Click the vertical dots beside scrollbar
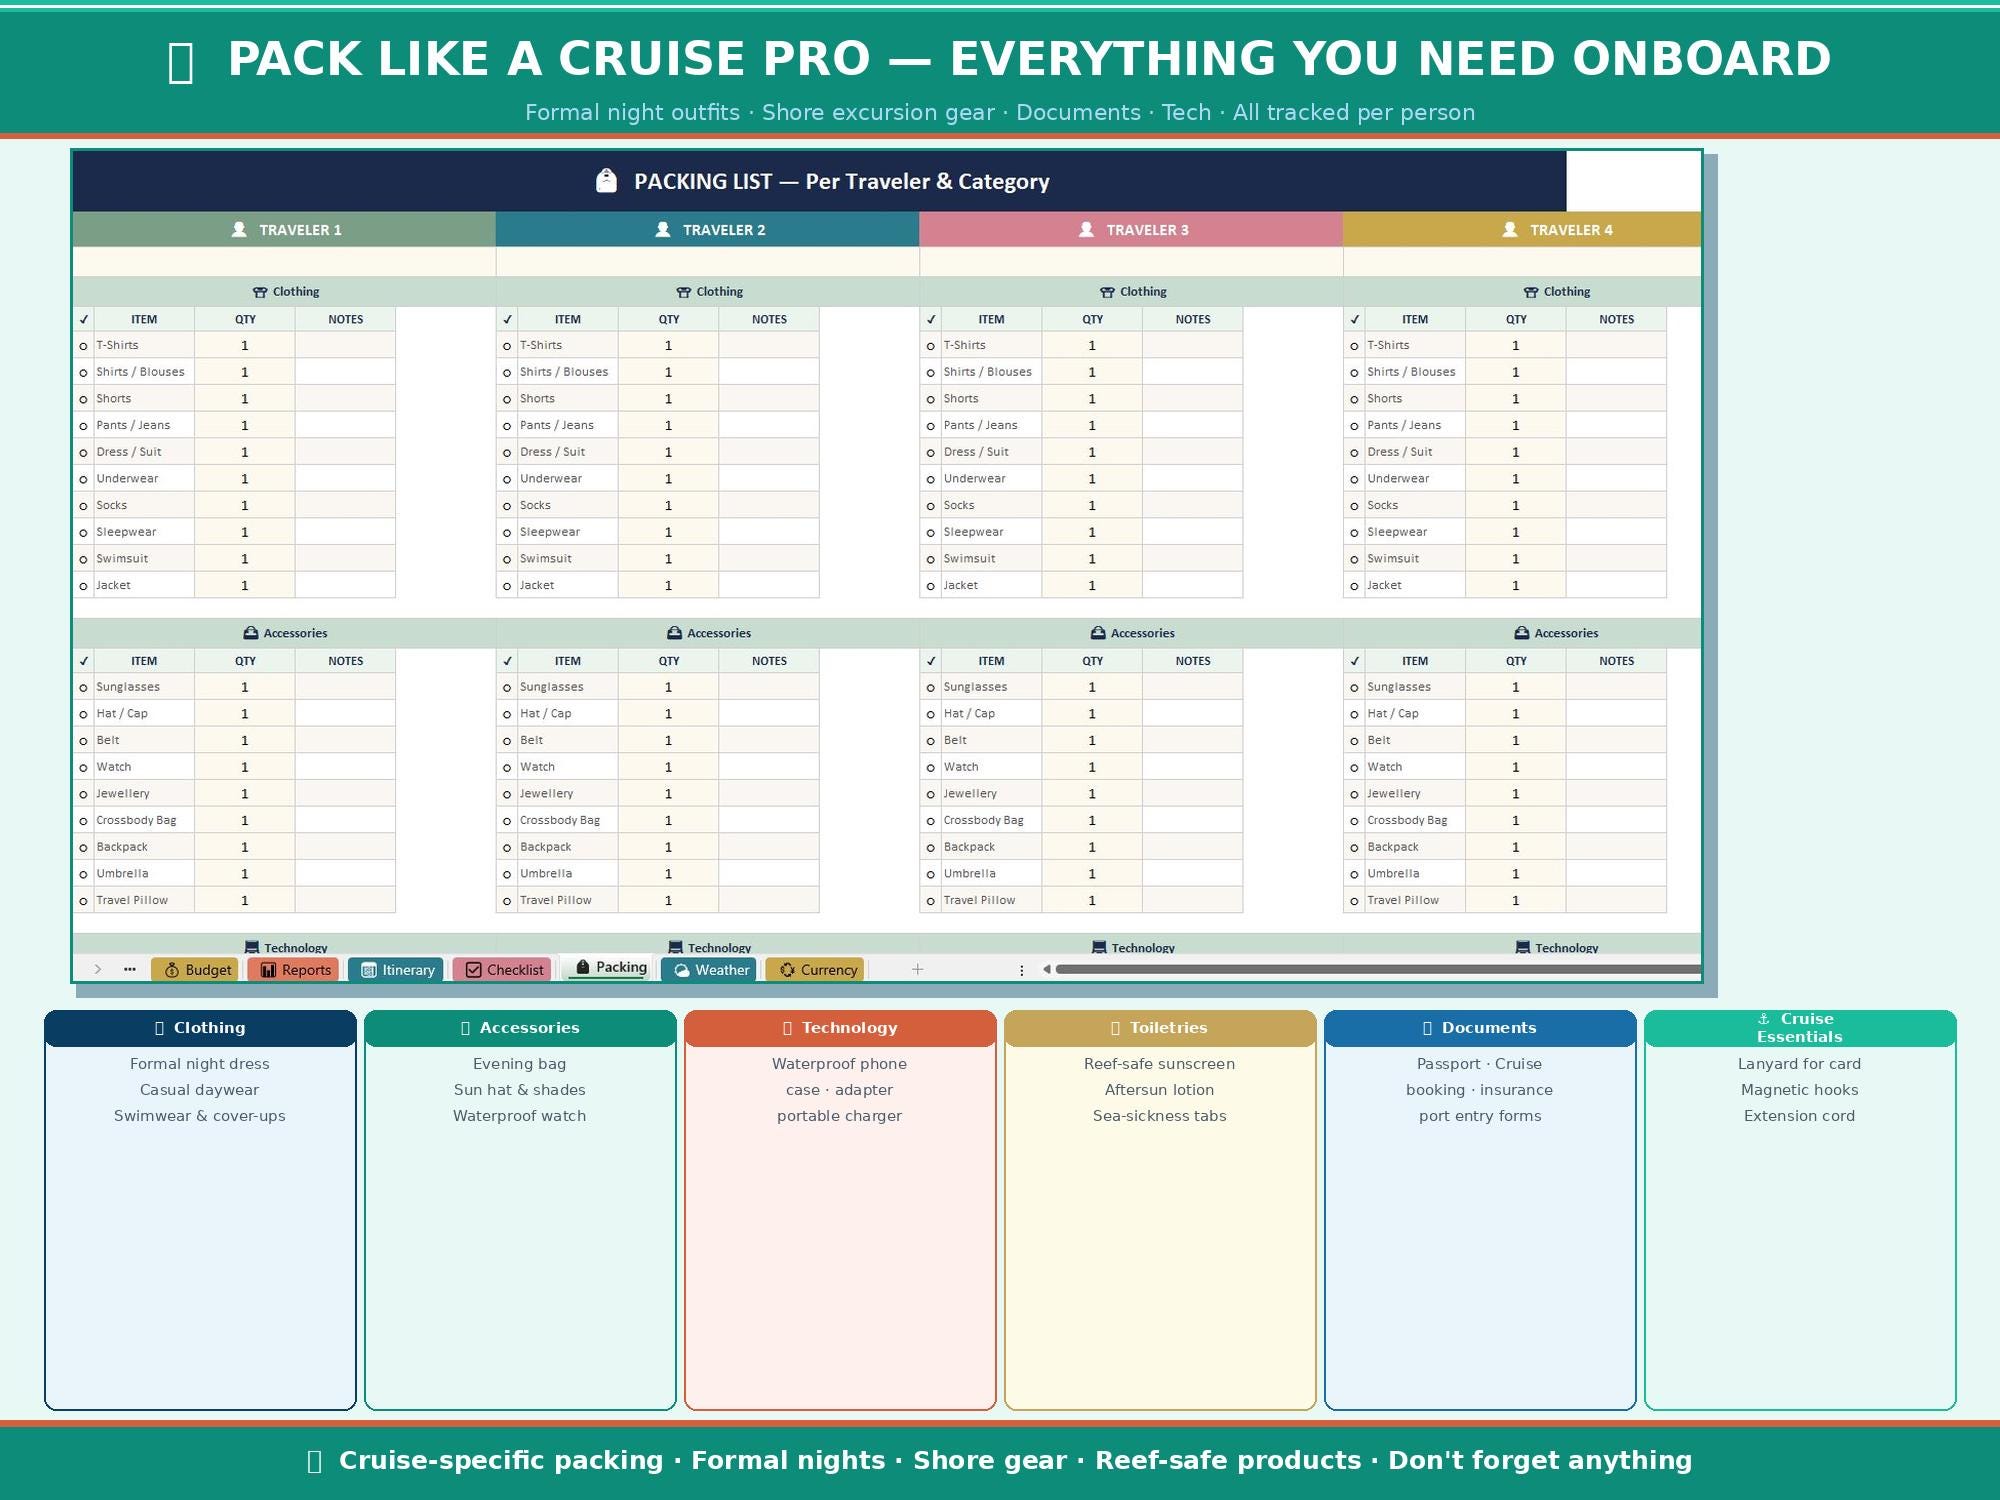Image resolution: width=2000 pixels, height=1500 pixels. tap(1021, 970)
